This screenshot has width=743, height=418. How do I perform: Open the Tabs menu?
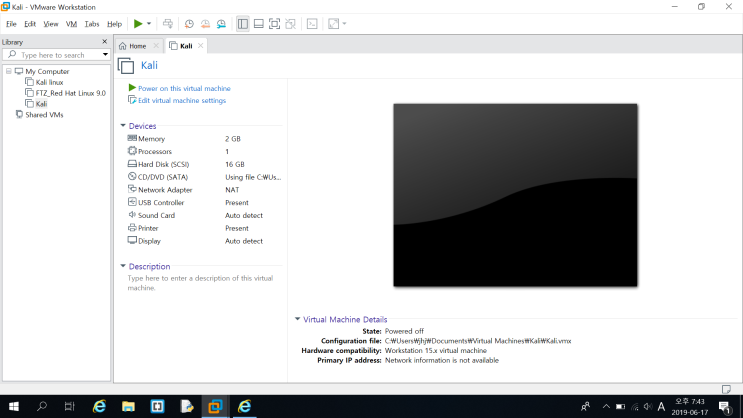(92, 24)
